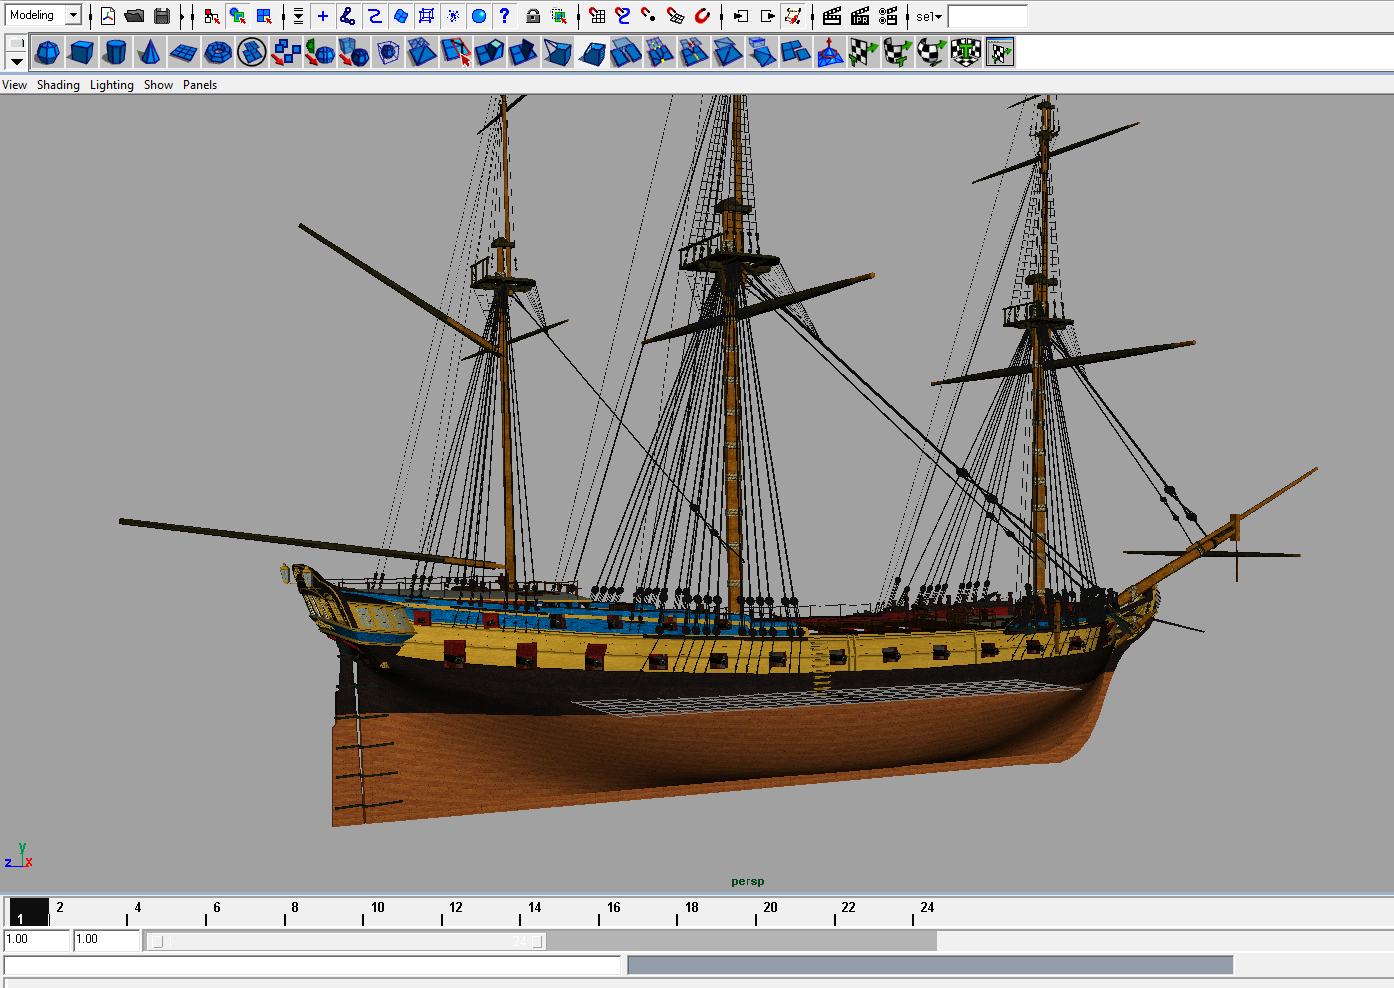Toggle the dynamics selection mask
Screen dimensions: 1394x988
pyautogui.click(x=453, y=16)
